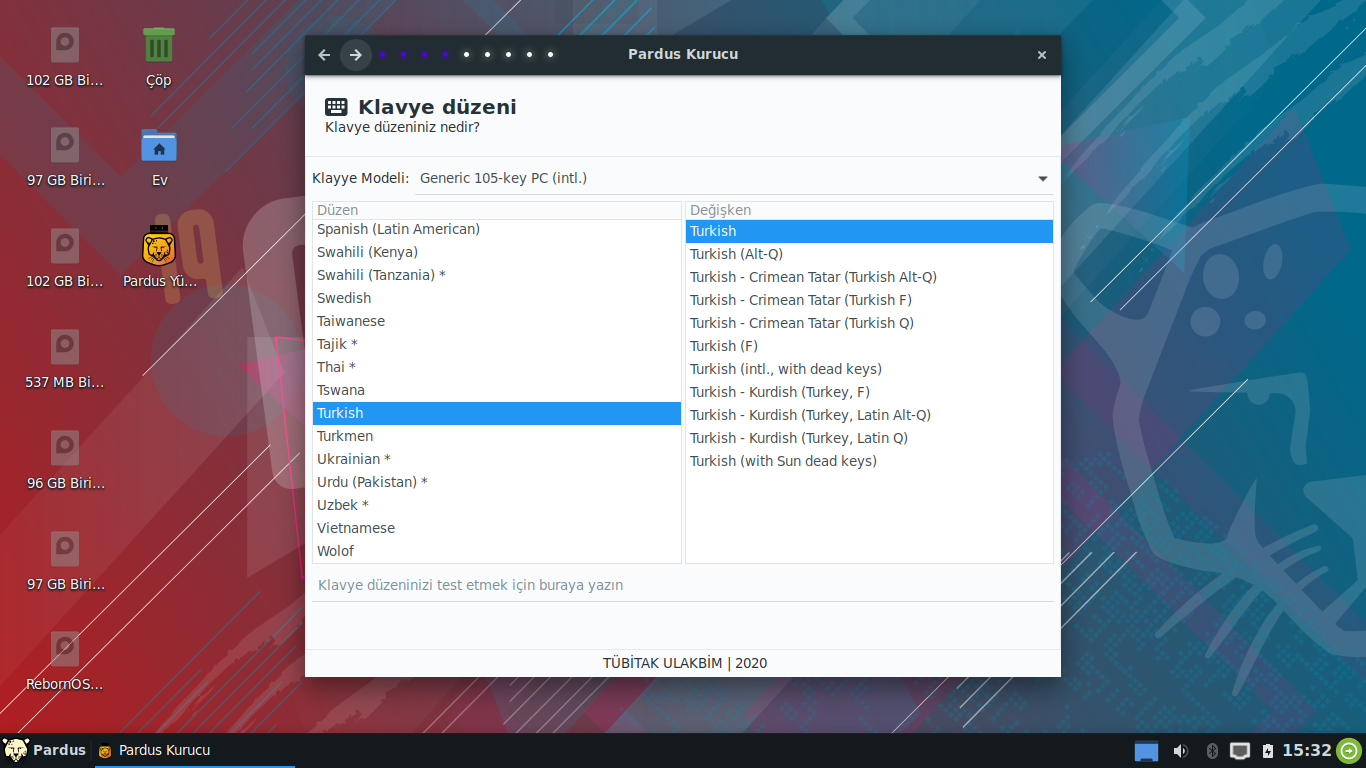1366x768 pixels.
Task: Open the network display tray icon
Action: click(1240, 751)
